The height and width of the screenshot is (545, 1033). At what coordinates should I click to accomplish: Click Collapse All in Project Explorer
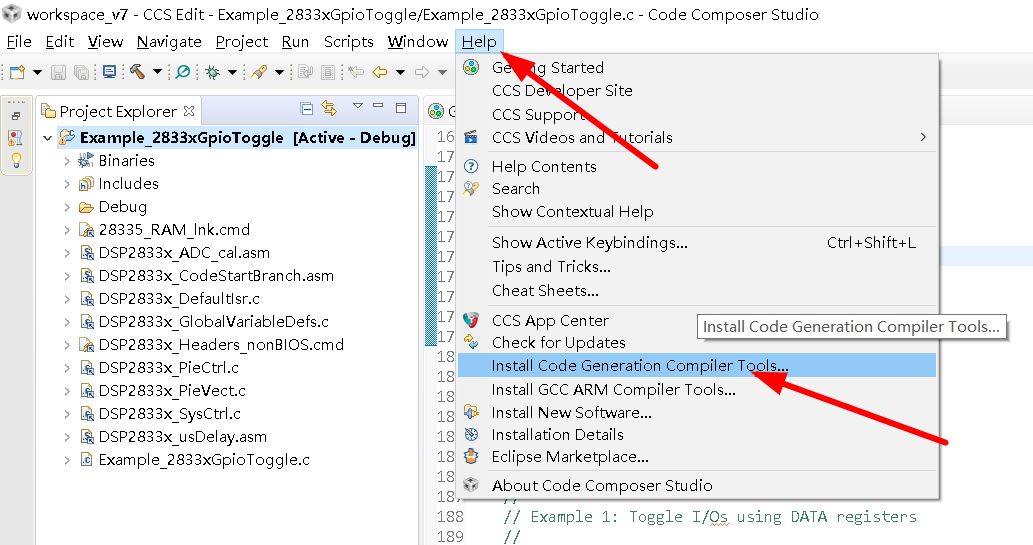[x=306, y=107]
